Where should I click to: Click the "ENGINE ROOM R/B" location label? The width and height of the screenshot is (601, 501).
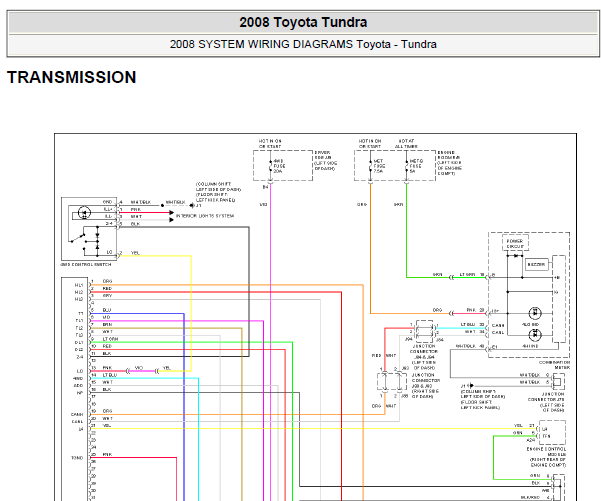click(449, 163)
